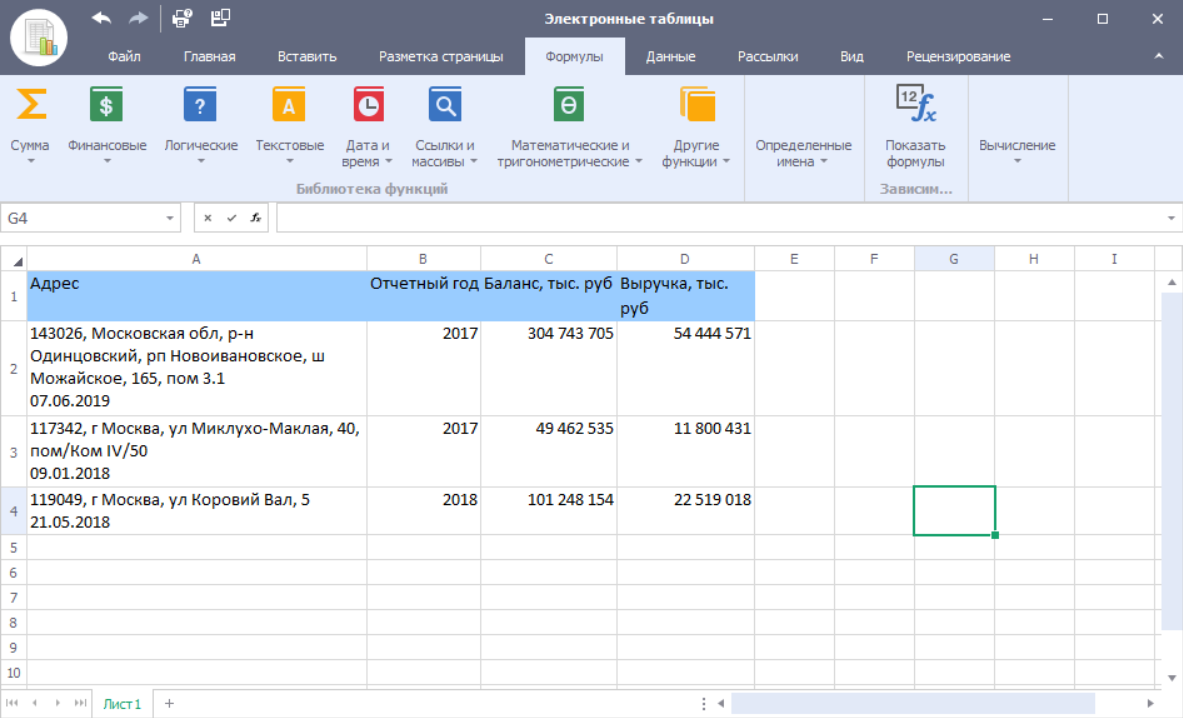Image resolution: width=1183 pixels, height=718 pixels.
Task: Open Ссылки и массивы magnifier icon
Action: pyautogui.click(x=444, y=104)
